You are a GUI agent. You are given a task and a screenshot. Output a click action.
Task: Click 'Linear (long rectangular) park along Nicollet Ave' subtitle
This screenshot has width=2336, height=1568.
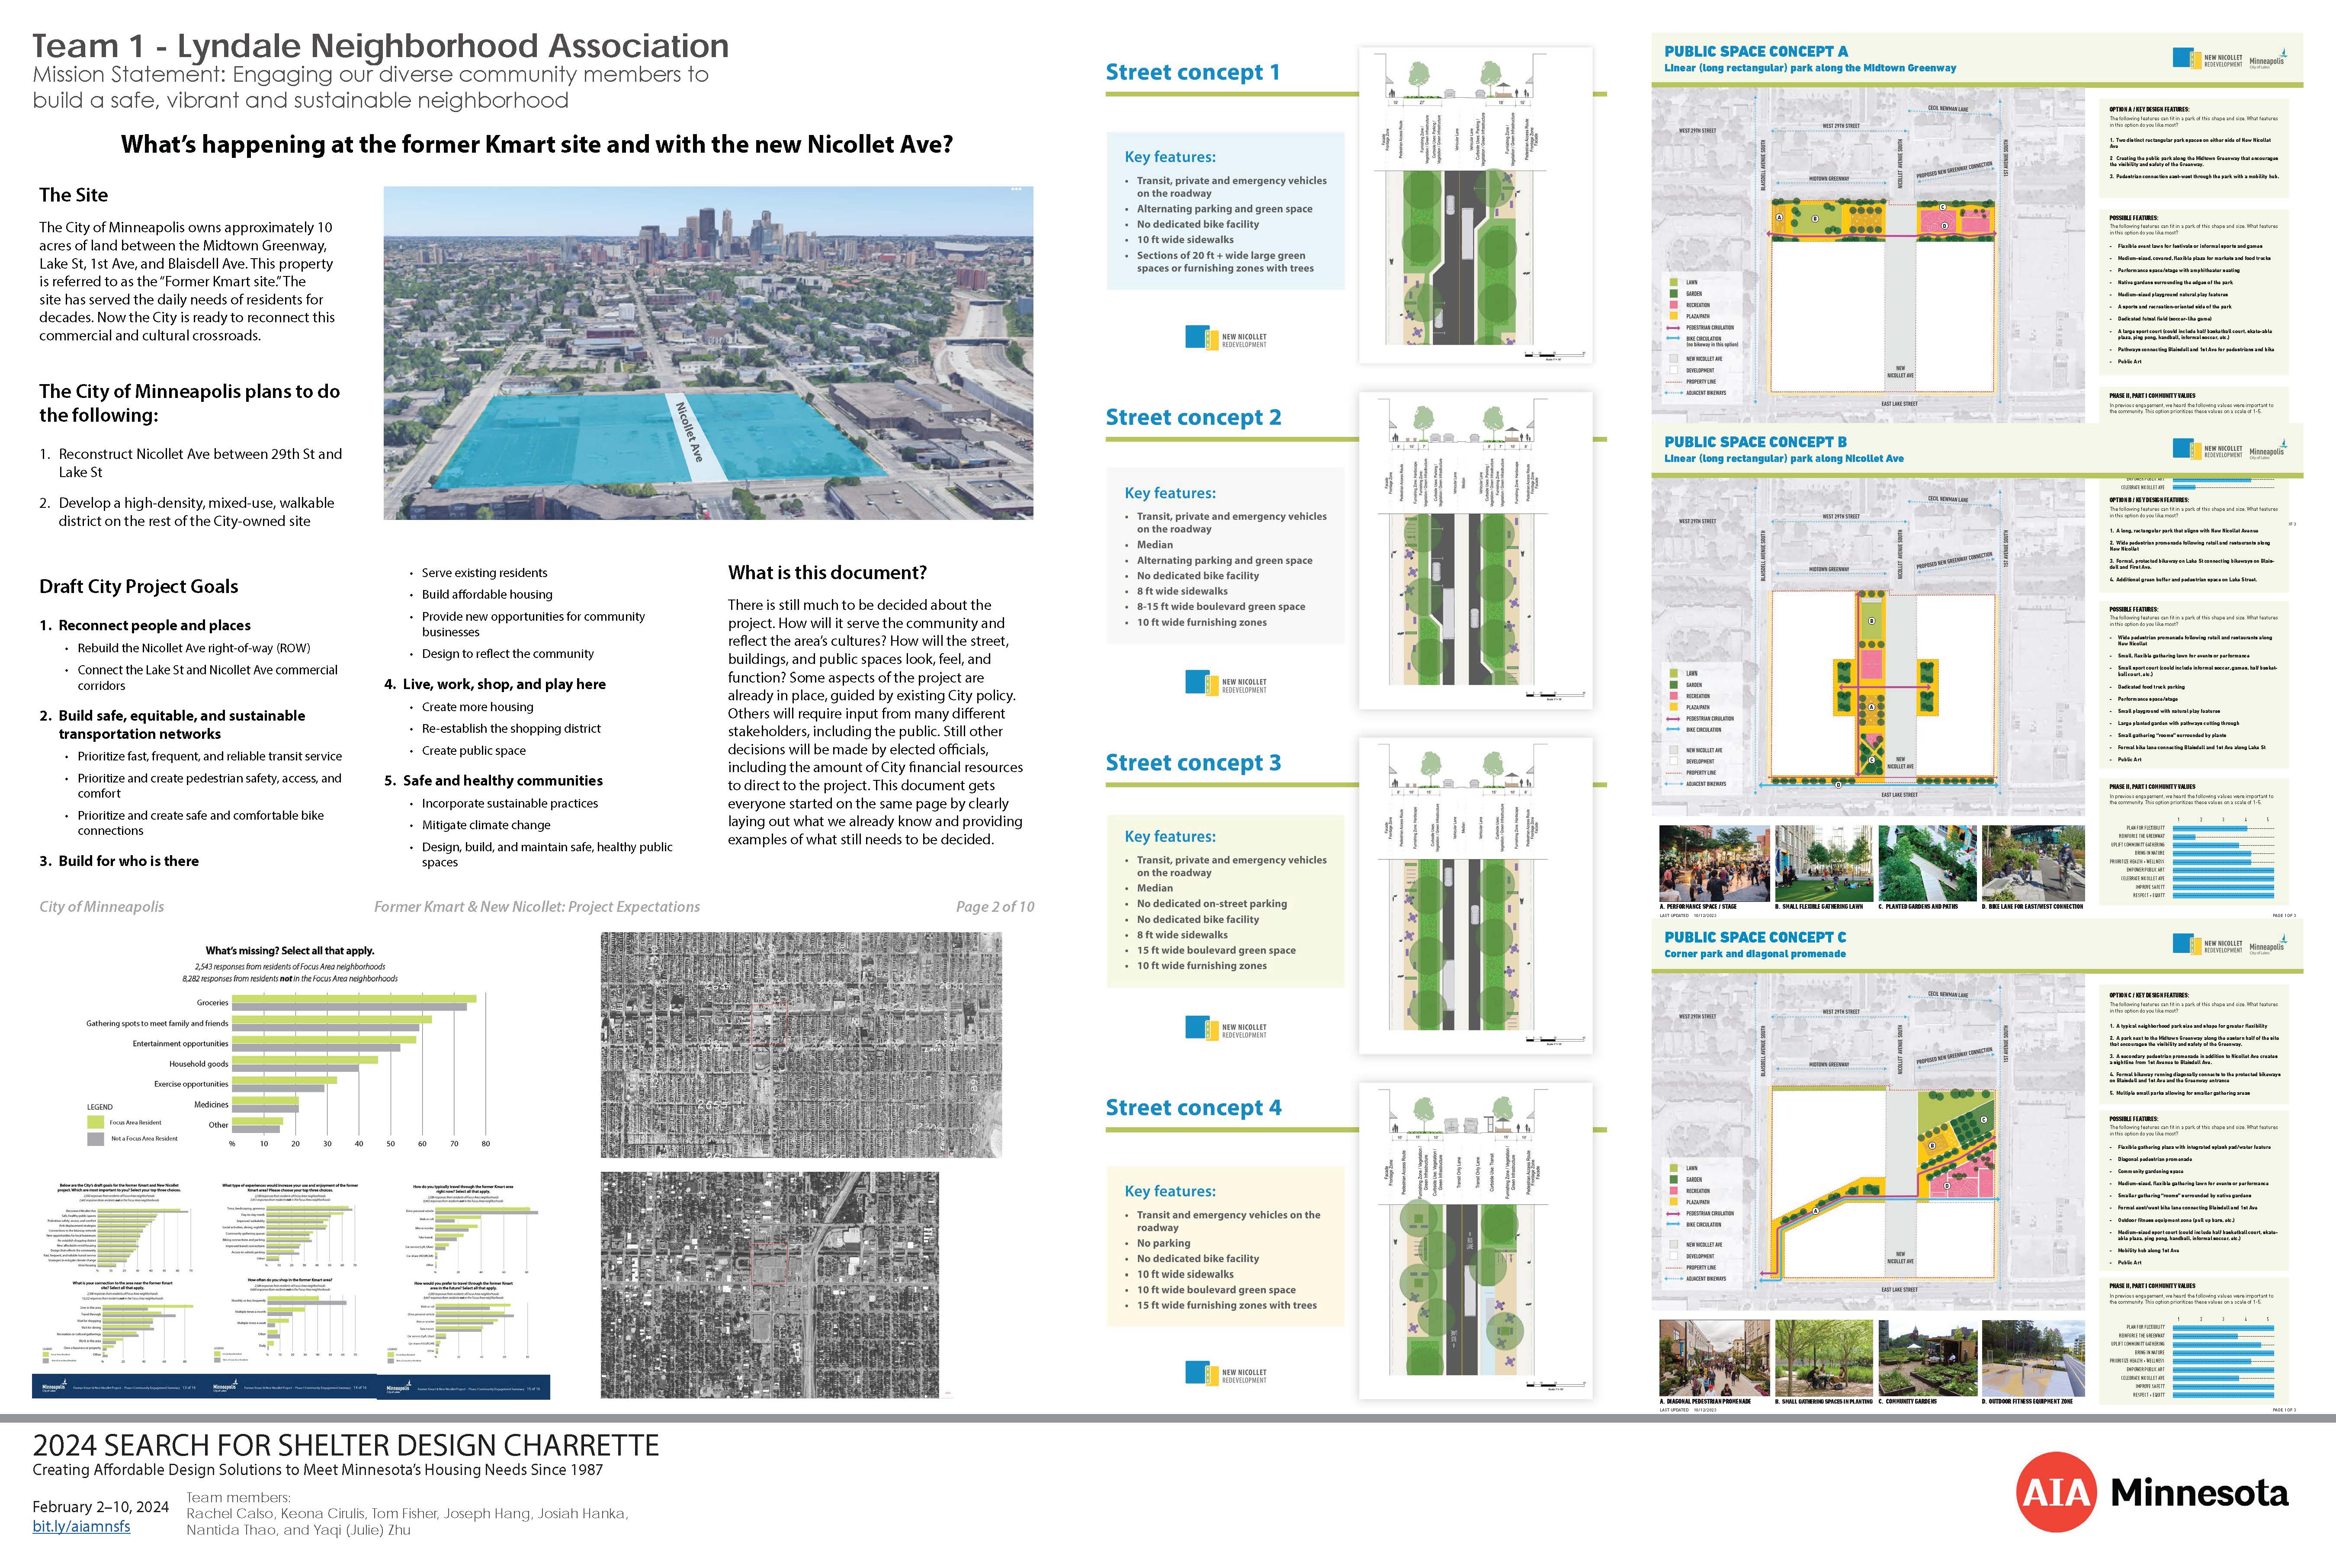click(1784, 459)
